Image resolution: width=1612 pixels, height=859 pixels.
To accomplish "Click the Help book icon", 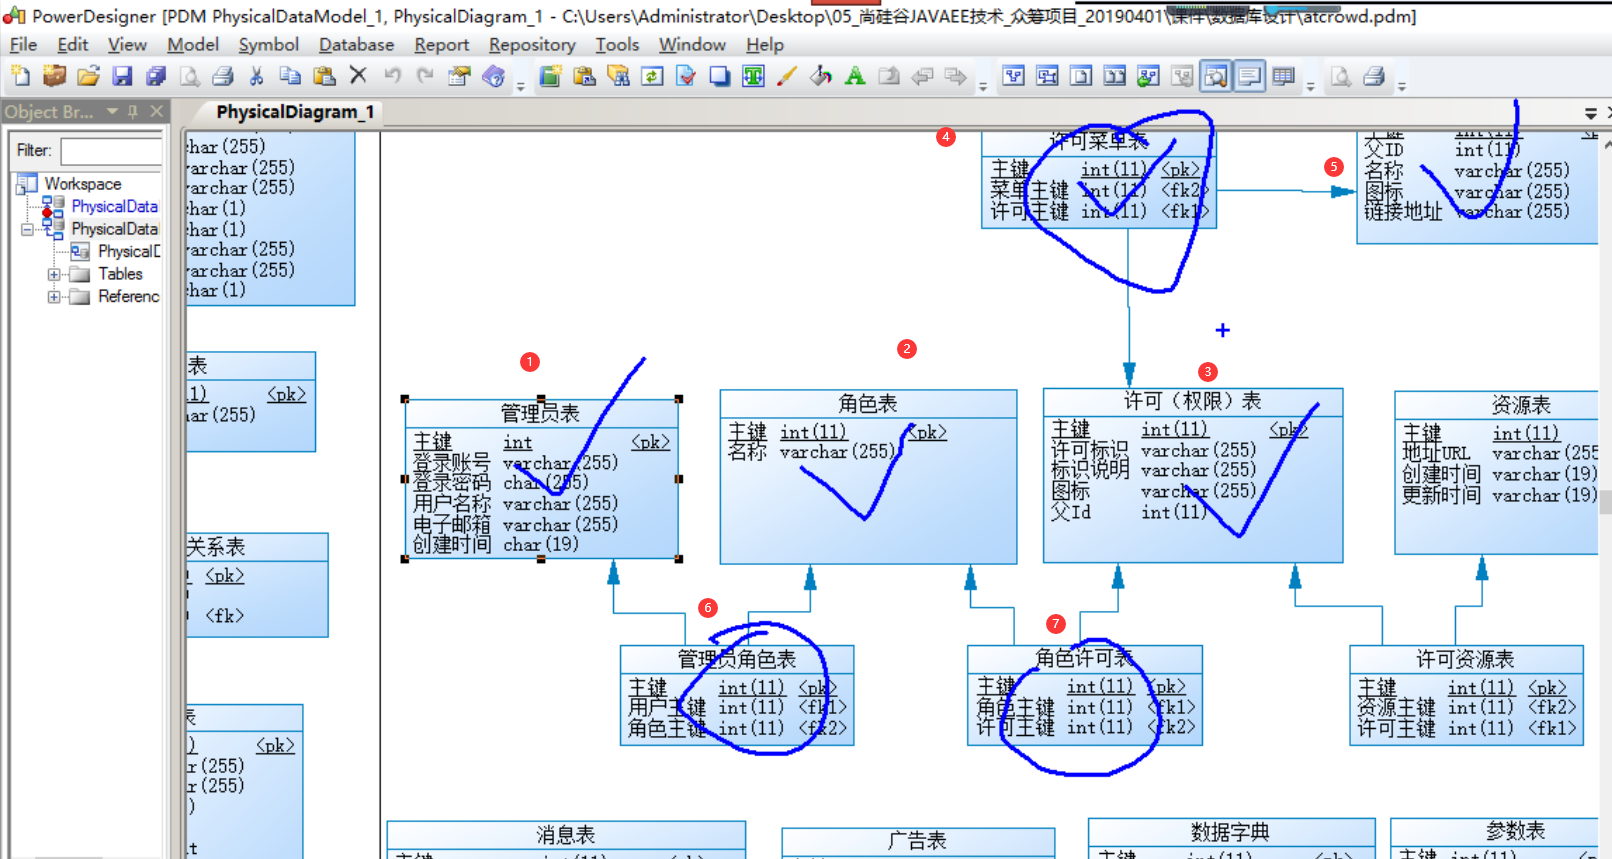I will click(493, 76).
